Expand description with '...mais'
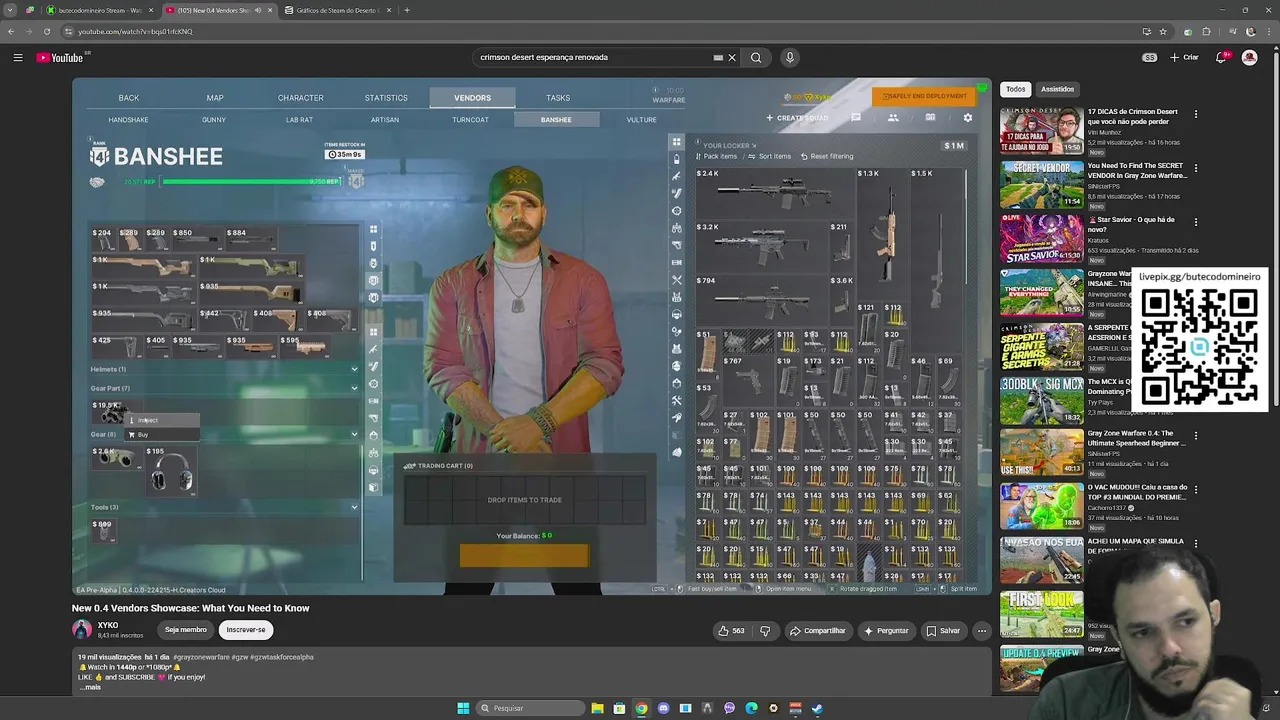The width and height of the screenshot is (1280, 720). (x=91, y=687)
